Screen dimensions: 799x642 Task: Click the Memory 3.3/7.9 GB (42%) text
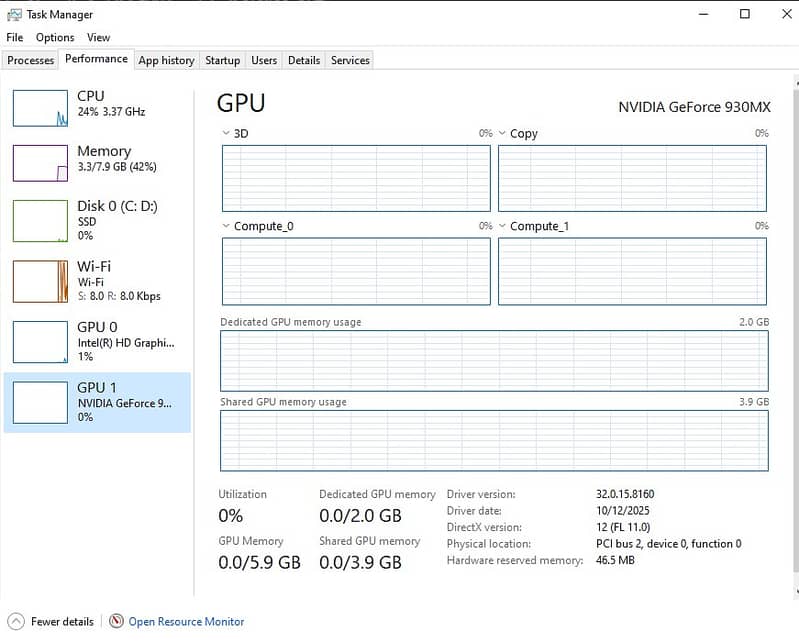[117, 167]
